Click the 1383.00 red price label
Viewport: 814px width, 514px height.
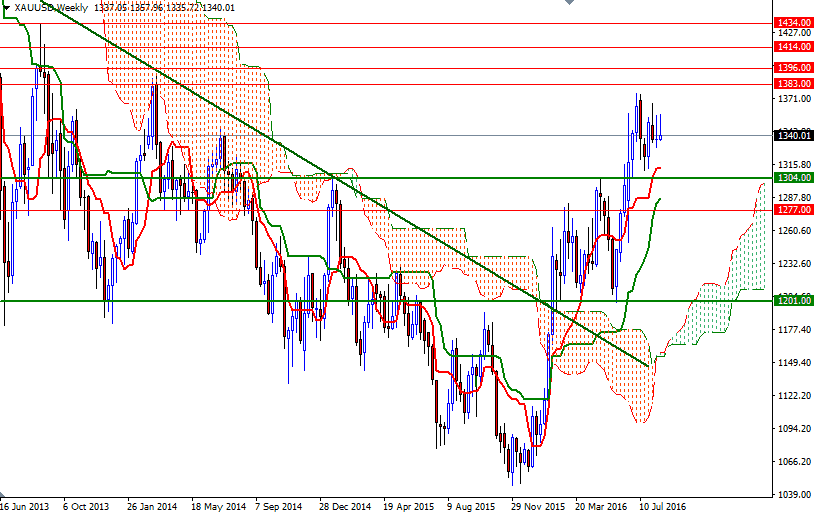793,84
